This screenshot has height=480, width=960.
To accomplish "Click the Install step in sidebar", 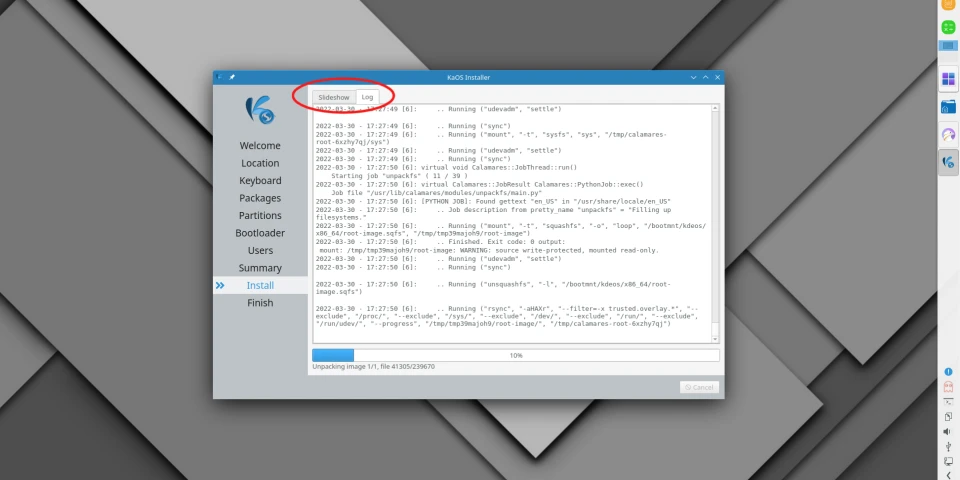I will point(260,286).
